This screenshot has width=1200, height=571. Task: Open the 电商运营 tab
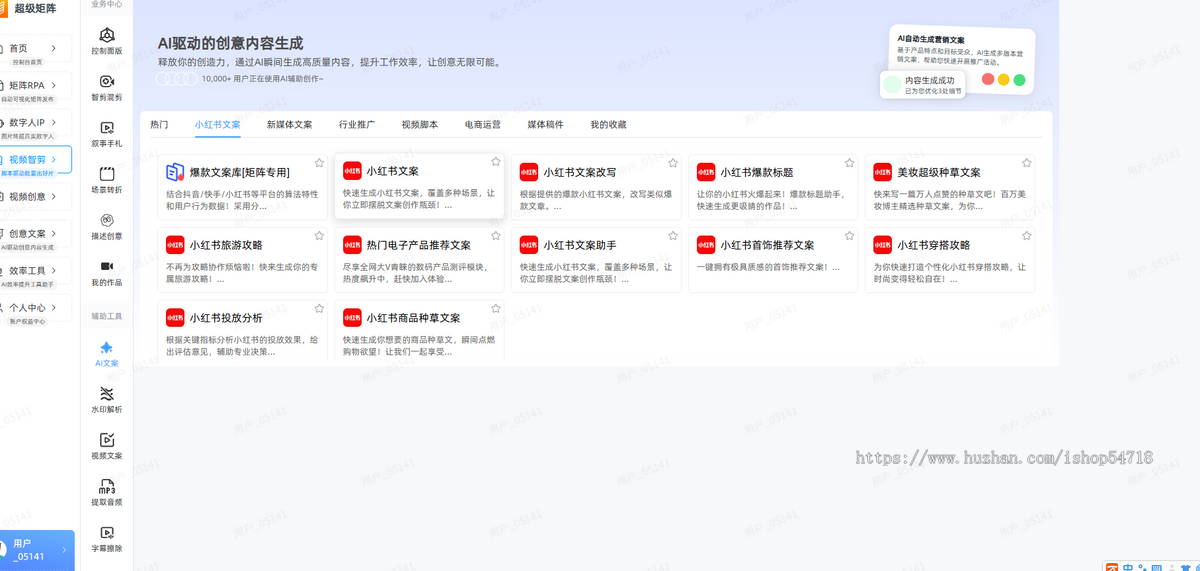pos(483,125)
